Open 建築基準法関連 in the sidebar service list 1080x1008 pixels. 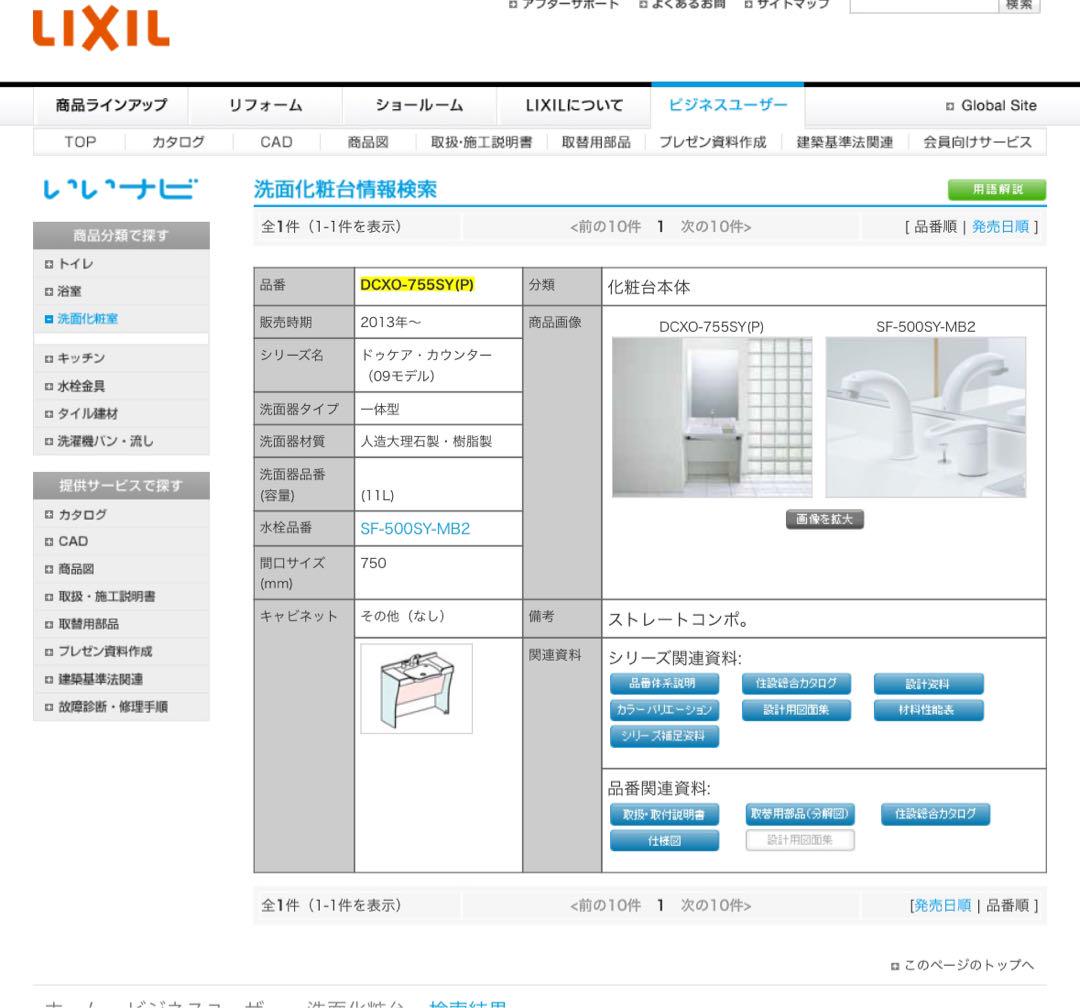click(x=121, y=679)
